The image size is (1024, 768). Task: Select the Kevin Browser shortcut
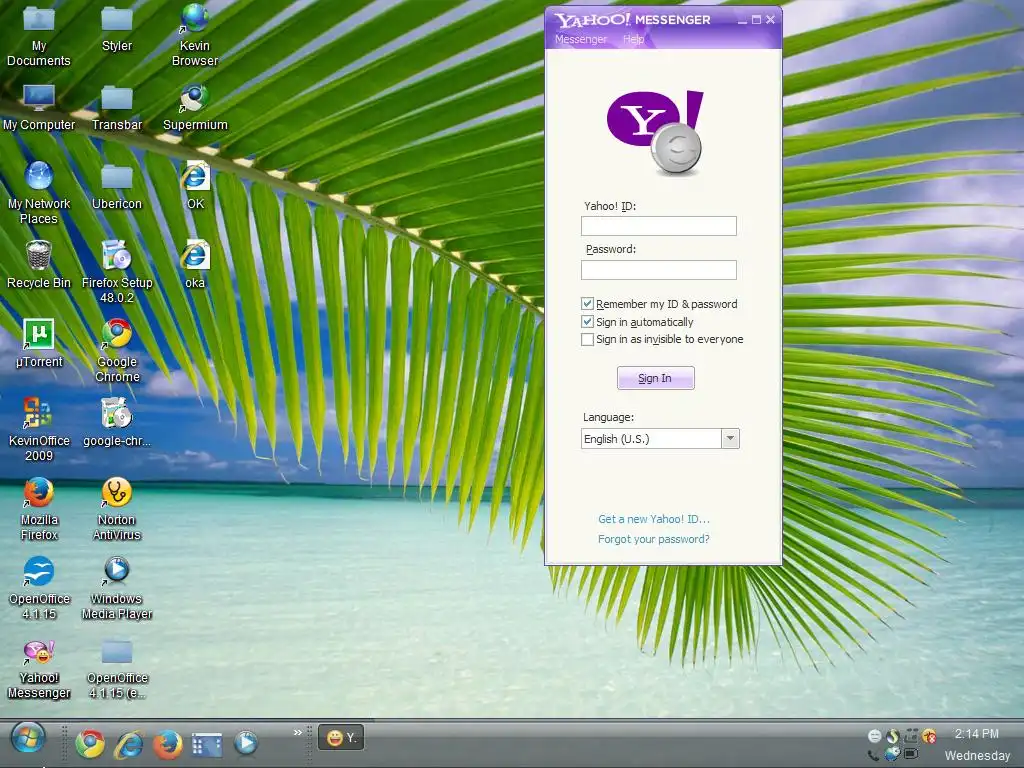[195, 35]
